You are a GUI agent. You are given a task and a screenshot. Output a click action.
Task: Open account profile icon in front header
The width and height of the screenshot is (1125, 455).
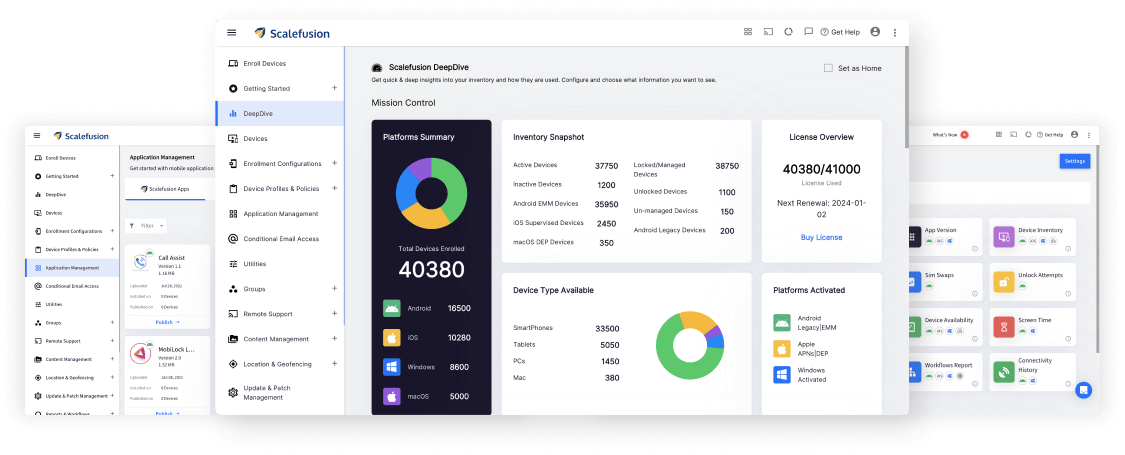[875, 32]
